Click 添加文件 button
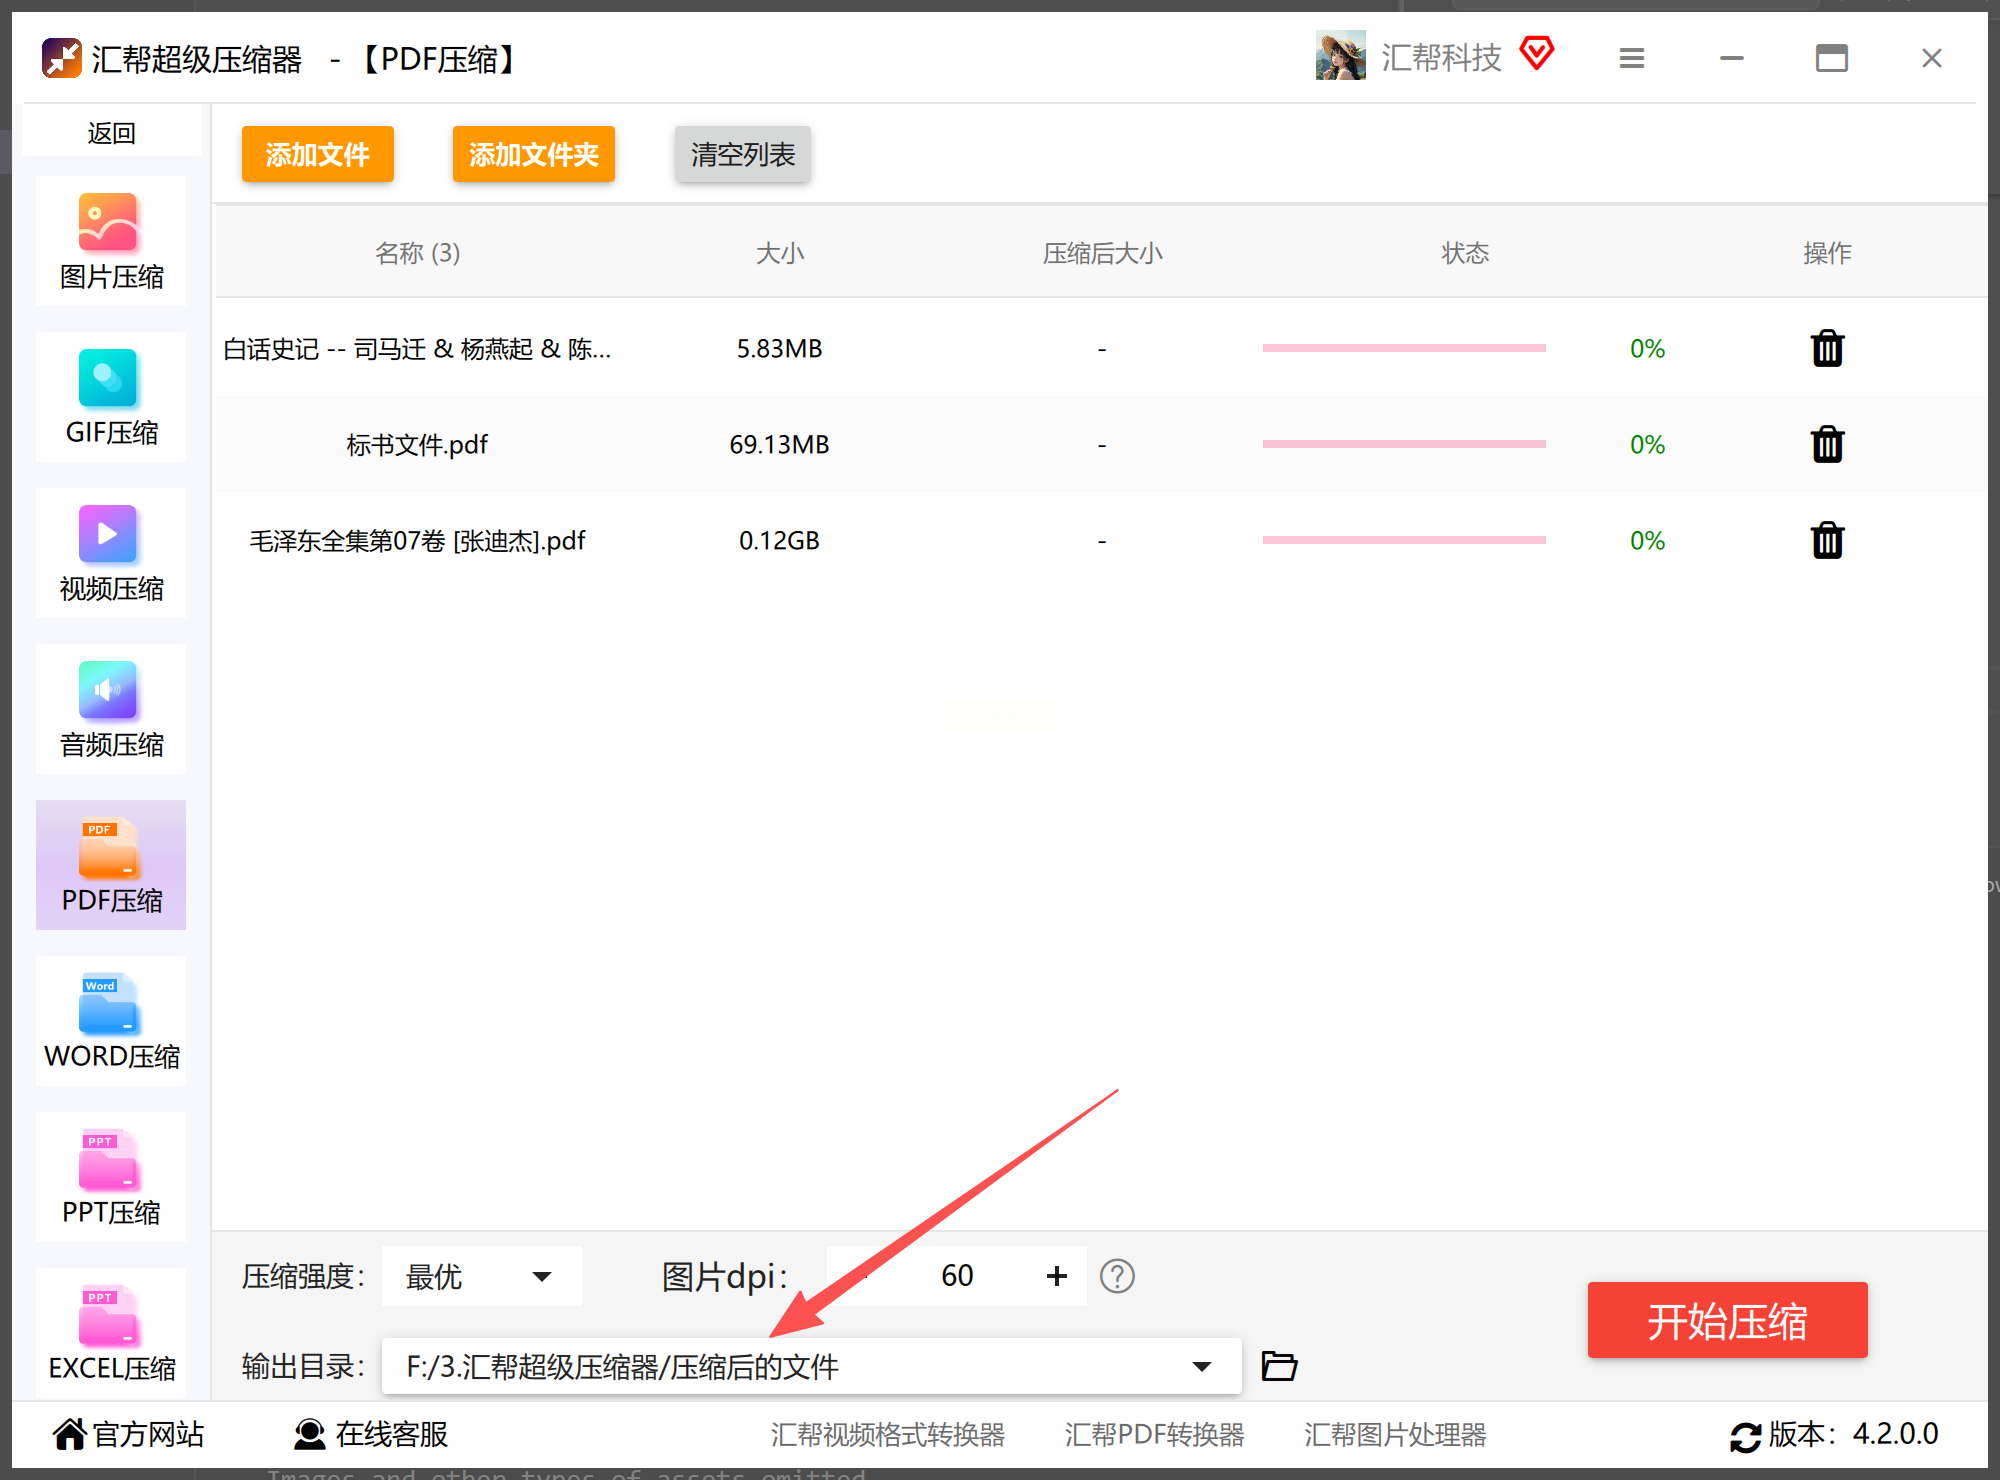Viewport: 2000px width, 1480px height. tap(318, 154)
